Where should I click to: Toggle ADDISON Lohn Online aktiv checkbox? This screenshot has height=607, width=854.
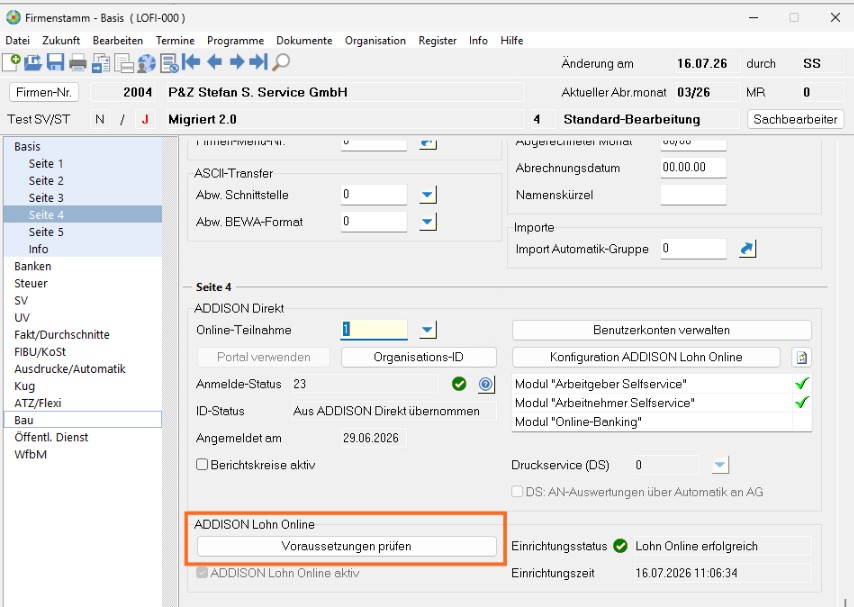pos(202,573)
